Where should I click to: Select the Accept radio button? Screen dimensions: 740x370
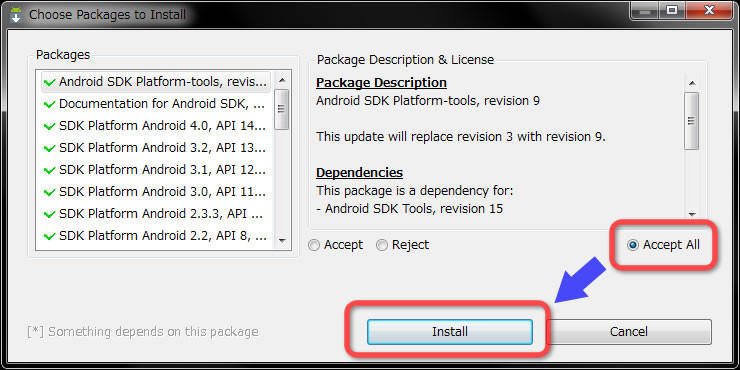point(313,245)
